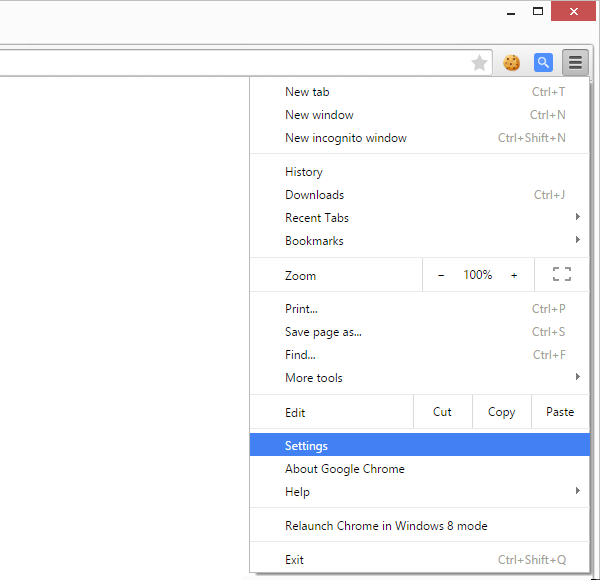Choose Relaunch Chrome in Windows 8 mode
Image resolution: width=600 pixels, height=580 pixels.
click(x=386, y=526)
